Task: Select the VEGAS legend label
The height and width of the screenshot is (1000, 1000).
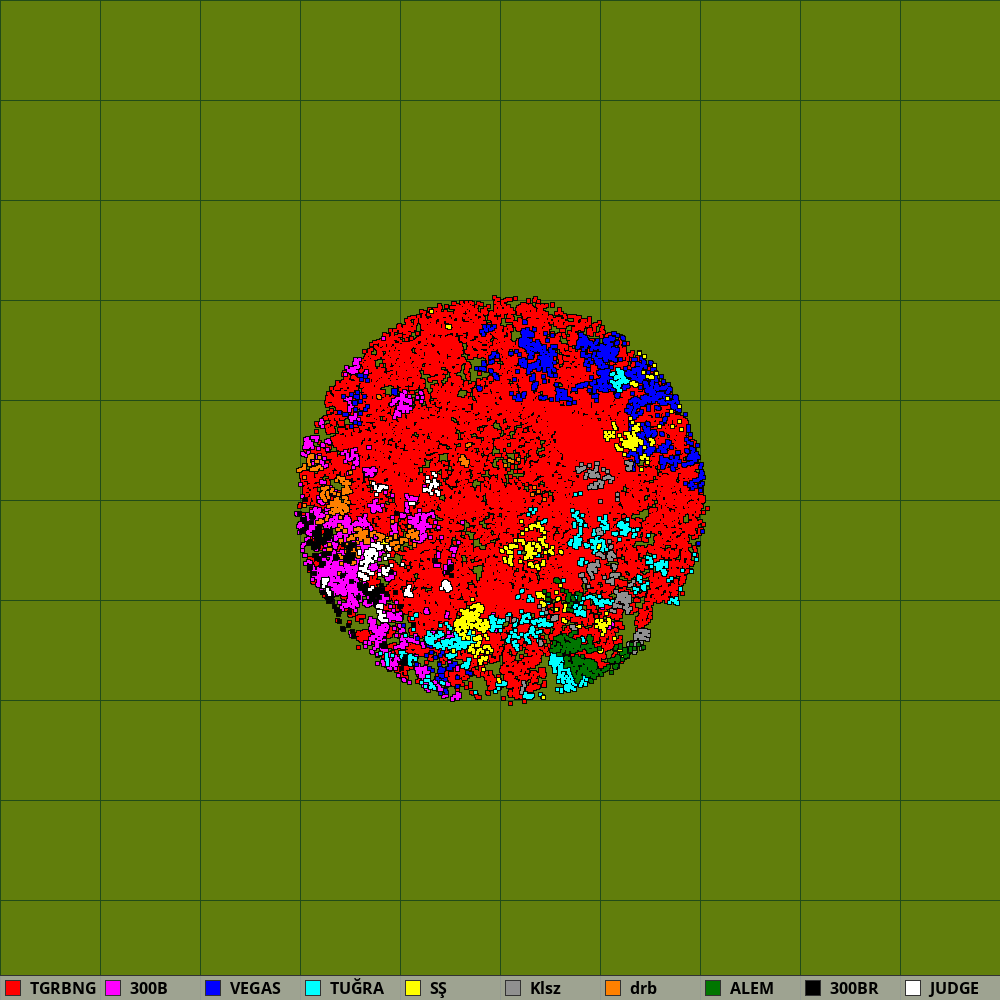Action: tap(255, 988)
